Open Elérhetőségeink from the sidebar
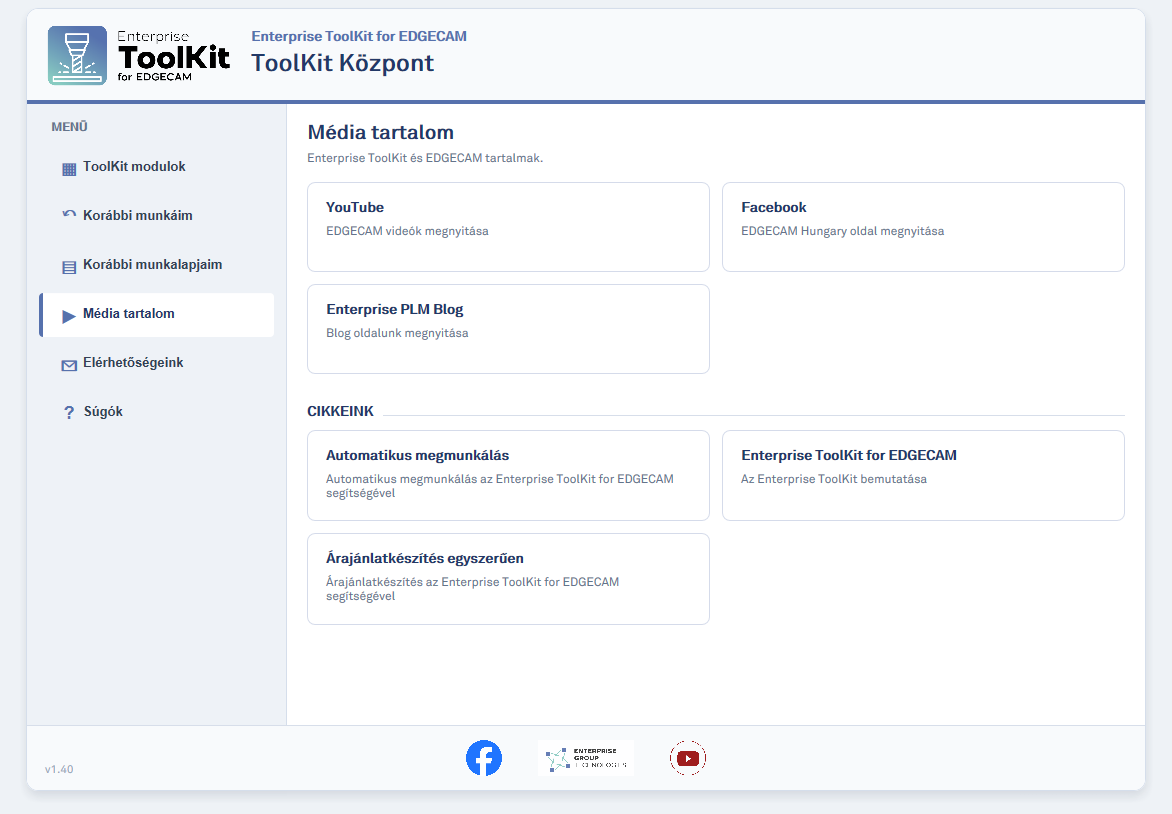1172x814 pixels. [157, 363]
